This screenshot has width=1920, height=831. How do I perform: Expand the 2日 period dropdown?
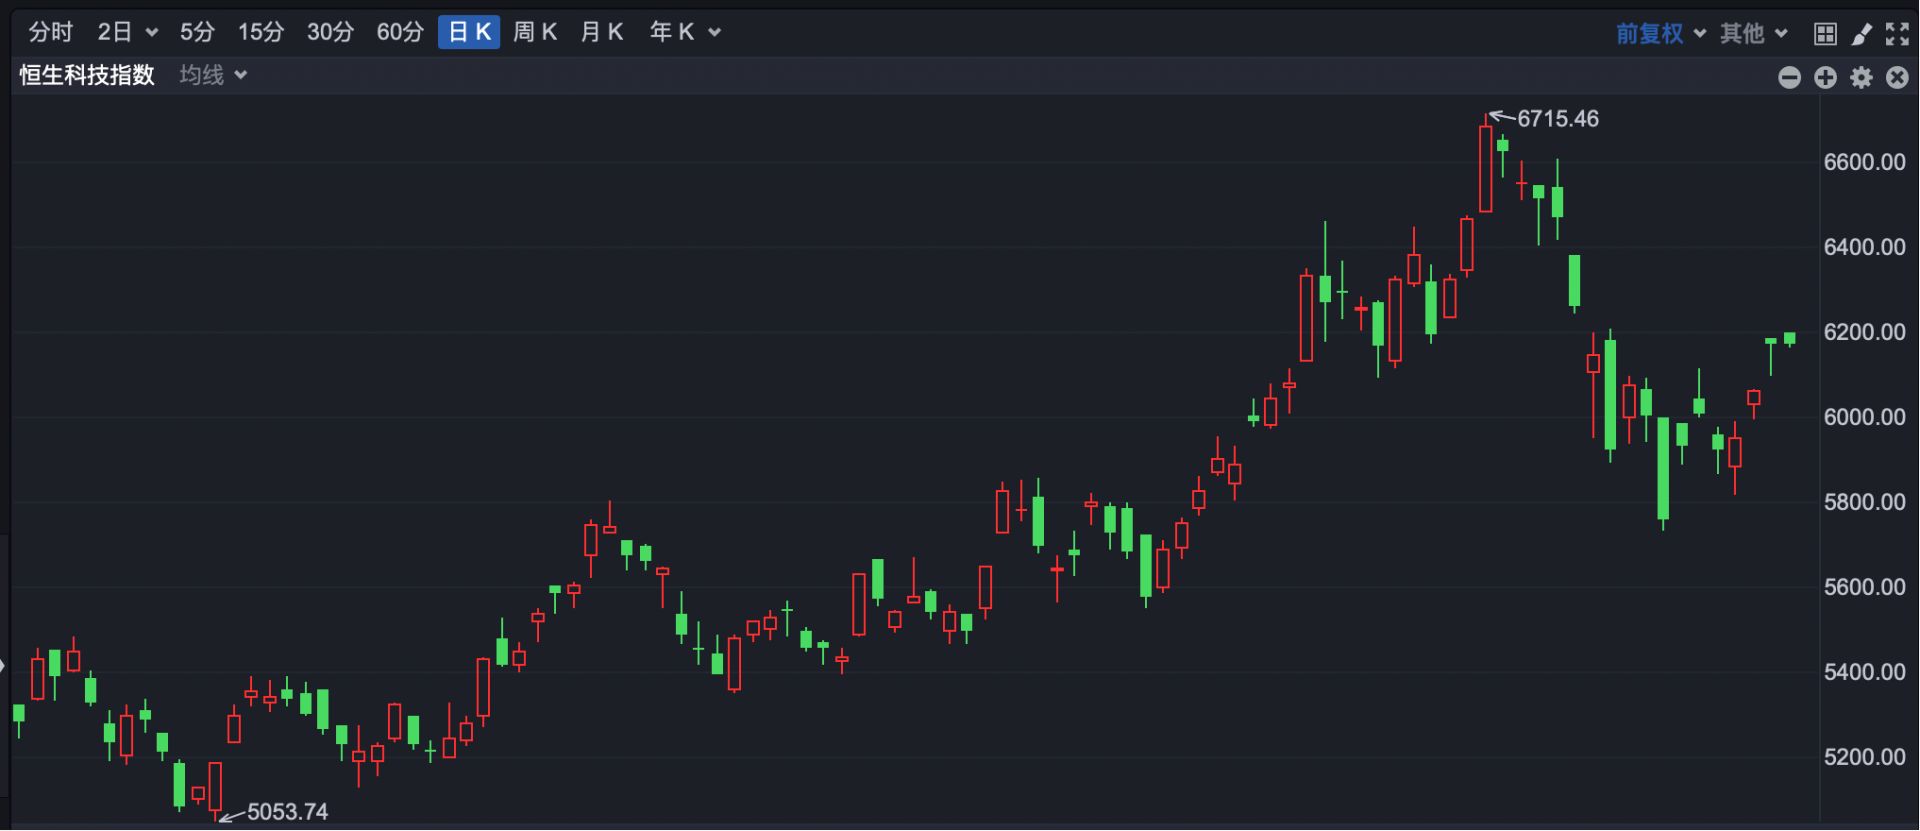pyautogui.click(x=127, y=32)
